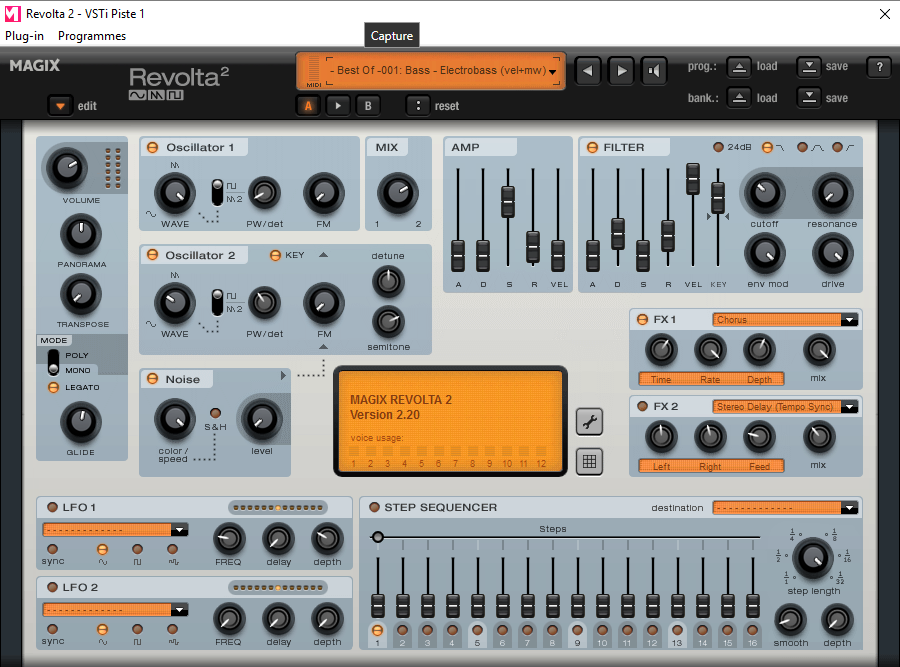Image resolution: width=900 pixels, height=667 pixels.
Task: Select preset slot B
Action: (x=368, y=106)
